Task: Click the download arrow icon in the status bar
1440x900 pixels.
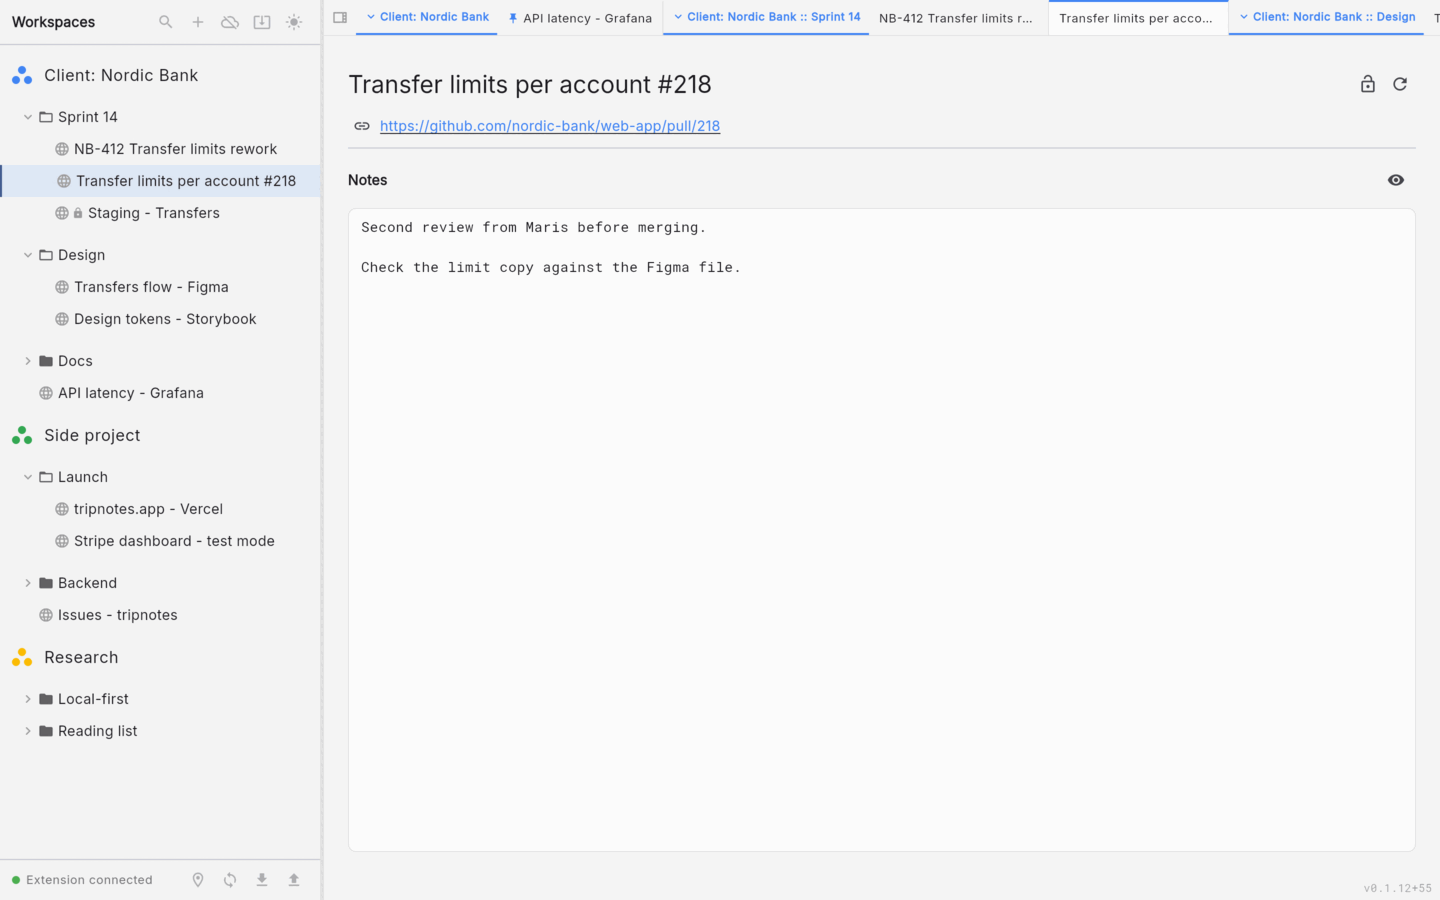Action: coord(262,880)
